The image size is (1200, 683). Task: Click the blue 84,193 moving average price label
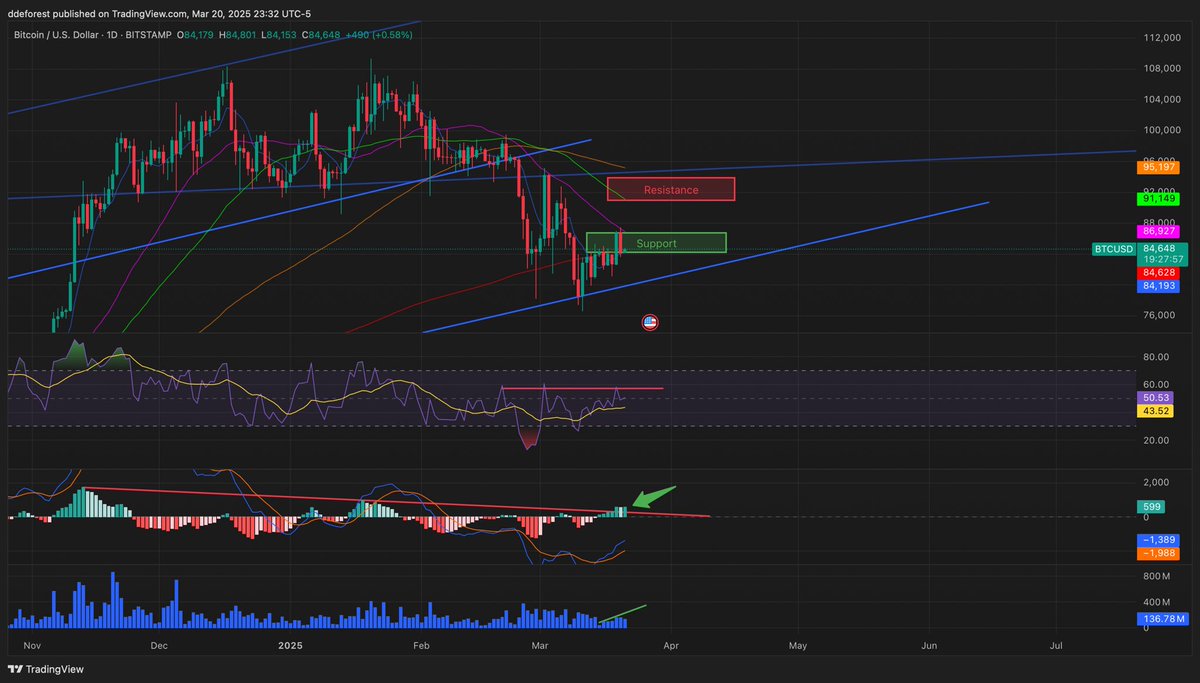[x=1158, y=287]
